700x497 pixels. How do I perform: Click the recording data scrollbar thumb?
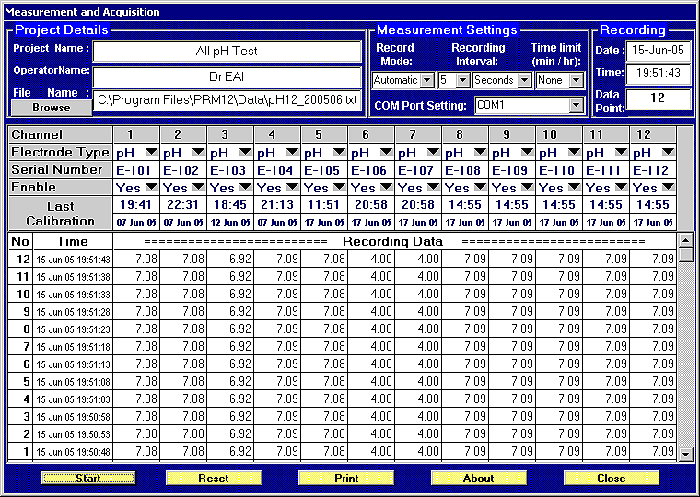coord(686,255)
